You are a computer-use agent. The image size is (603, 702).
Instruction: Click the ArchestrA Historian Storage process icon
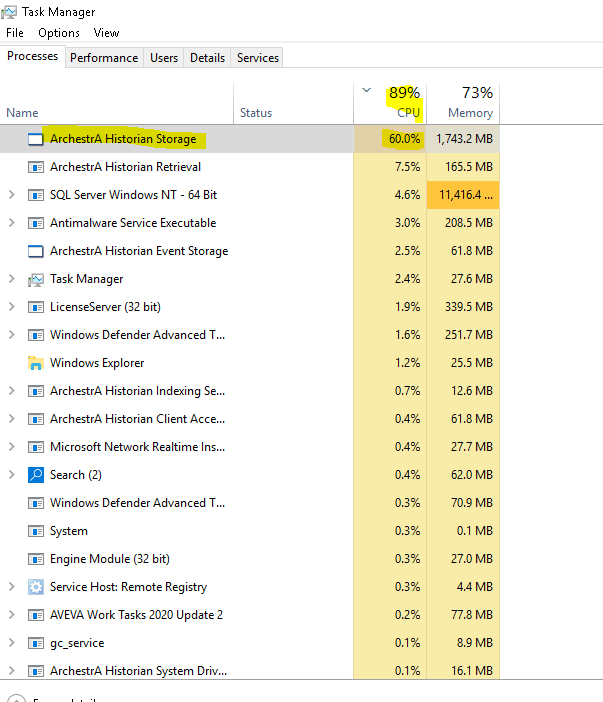point(35,139)
